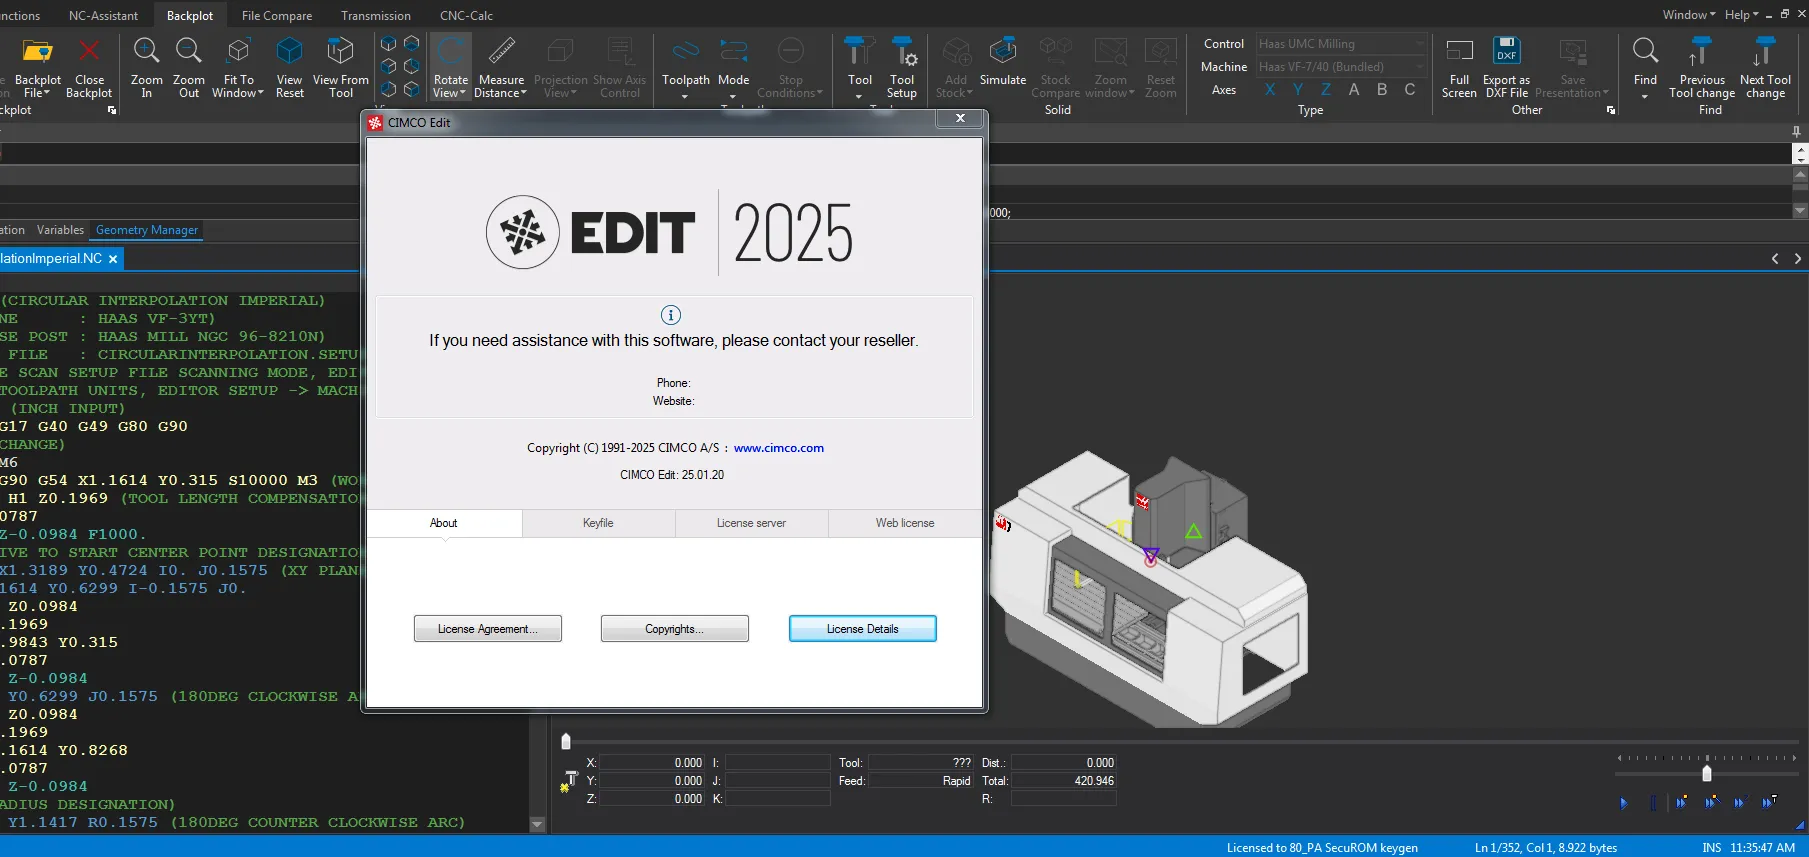Expand the Find dropdown
Screen dimensions: 1809x857
click(x=1645, y=96)
